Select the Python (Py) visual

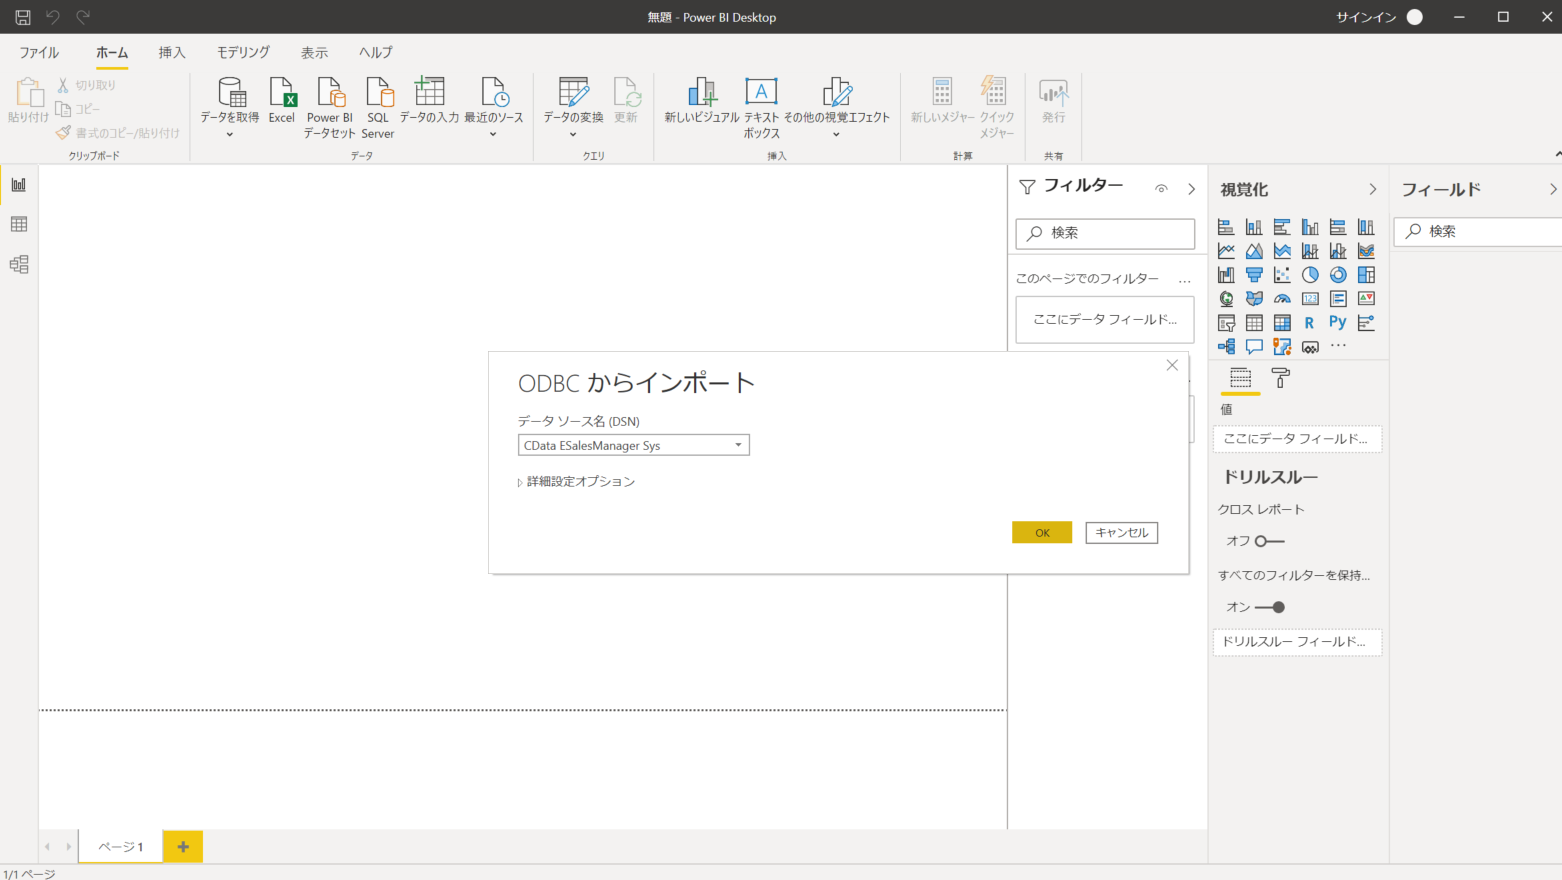pos(1338,323)
